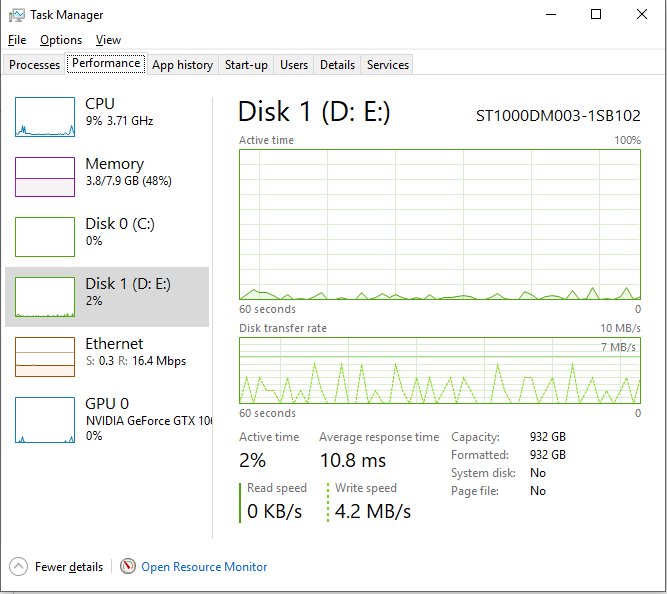
Task: Click the 0 KB/s read speed value
Action: (x=275, y=511)
